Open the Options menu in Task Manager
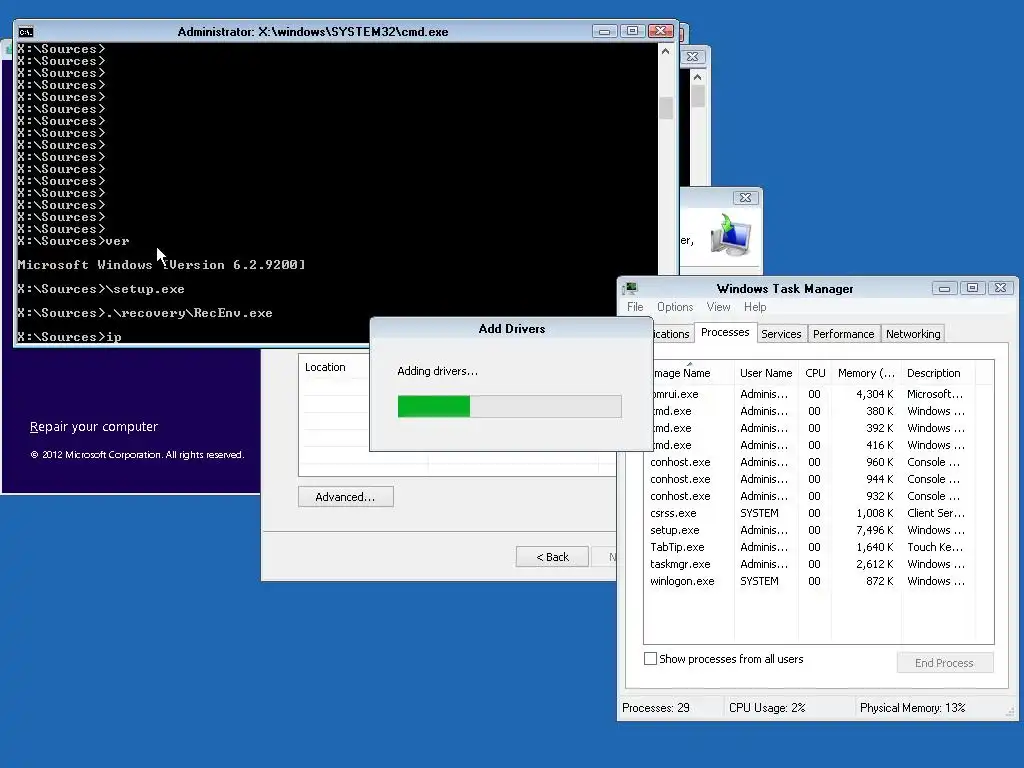Image resolution: width=1024 pixels, height=768 pixels. coord(675,307)
